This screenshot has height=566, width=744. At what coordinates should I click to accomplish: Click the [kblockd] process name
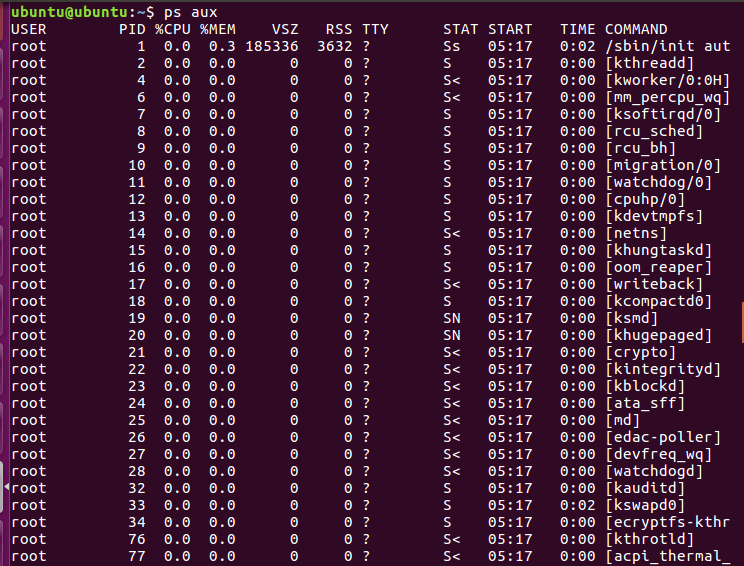pos(645,386)
